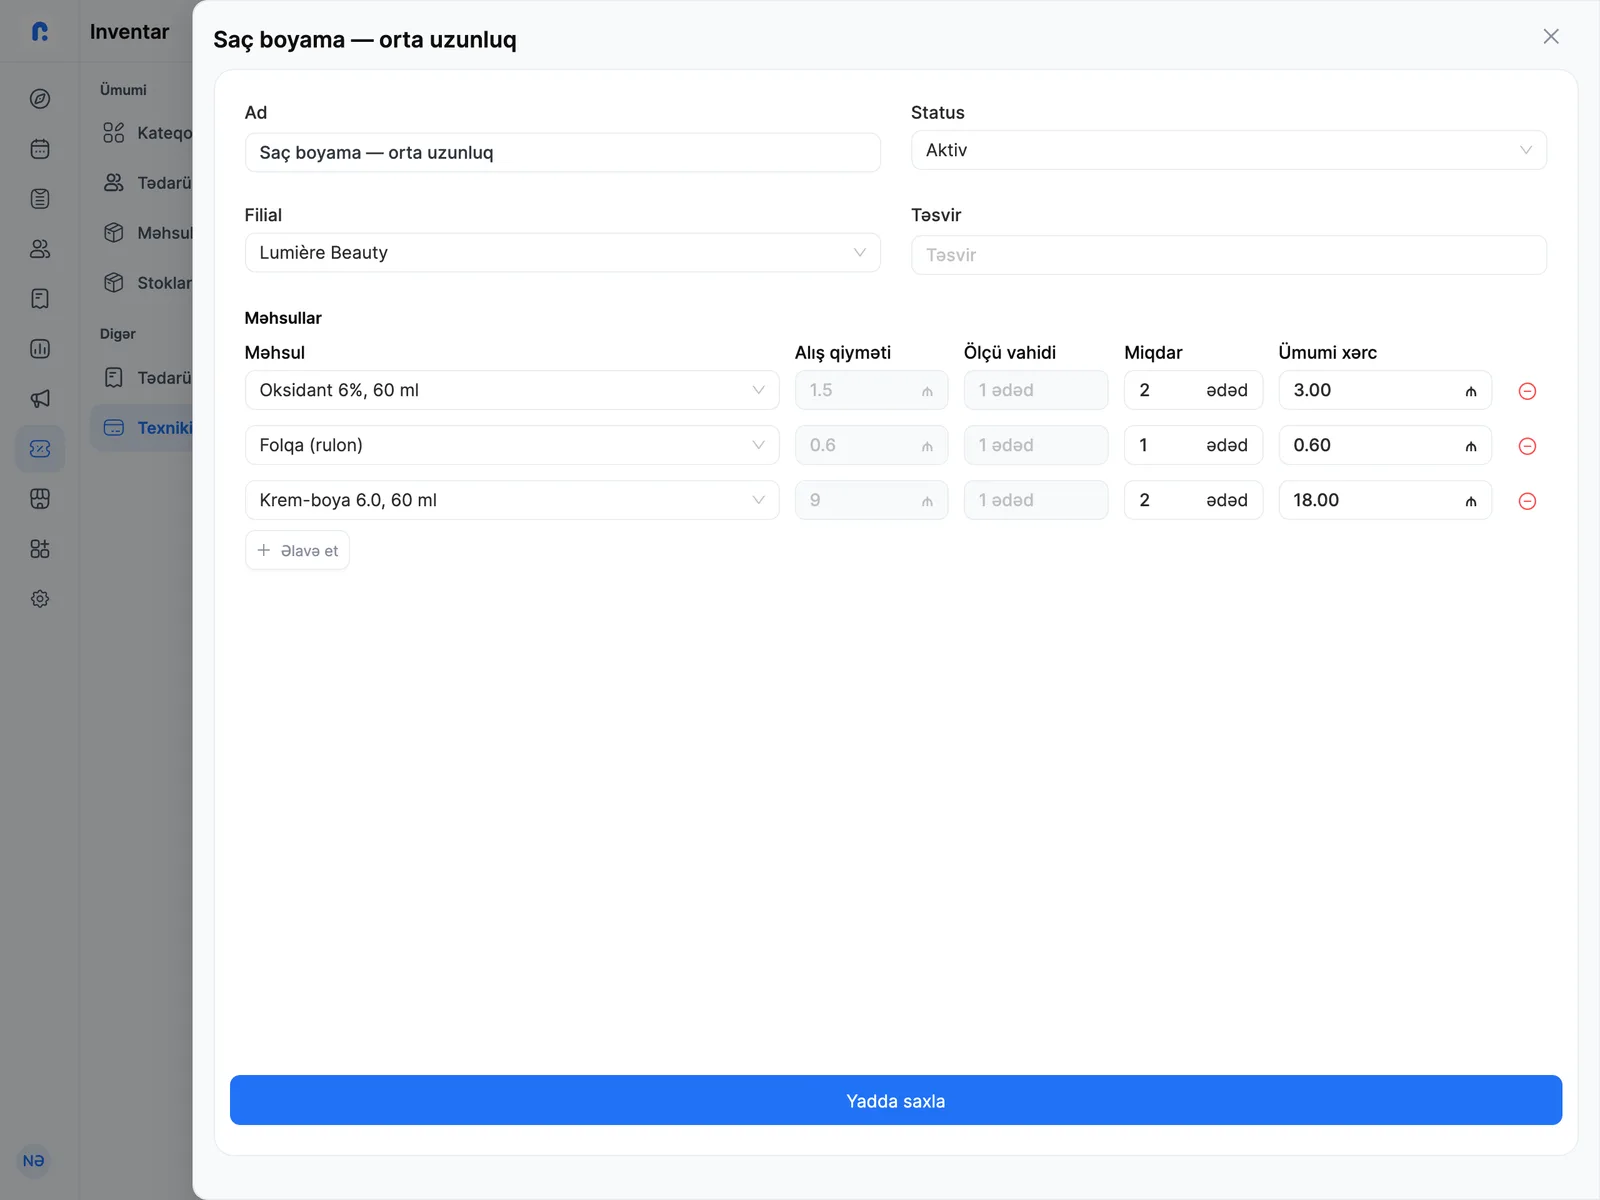Screen dimensions: 1600x1200
Task: Remove the Krem-boya 6.0, 60 ml row
Action: pyautogui.click(x=1527, y=501)
